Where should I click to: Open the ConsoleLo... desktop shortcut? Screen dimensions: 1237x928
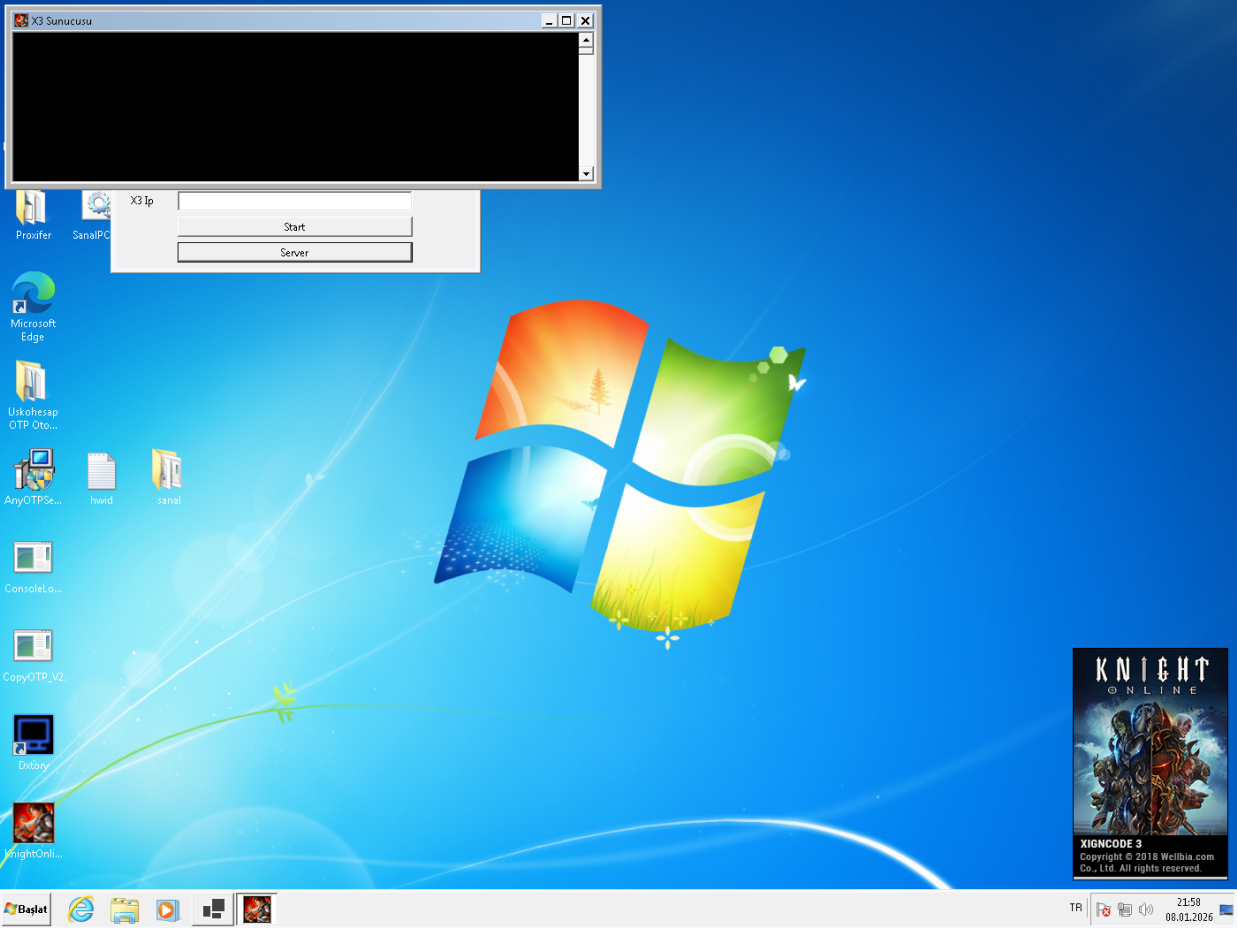click(x=33, y=567)
